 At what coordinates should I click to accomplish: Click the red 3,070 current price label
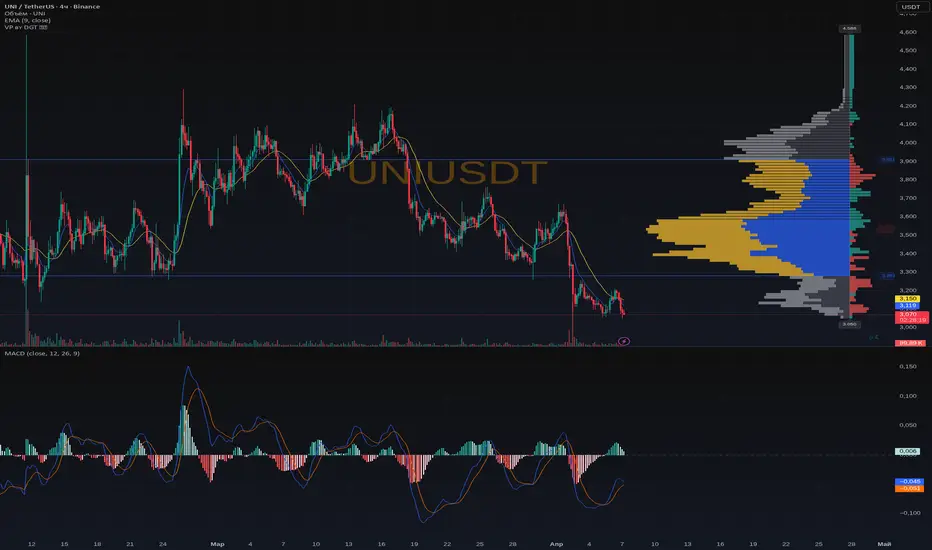click(911, 317)
